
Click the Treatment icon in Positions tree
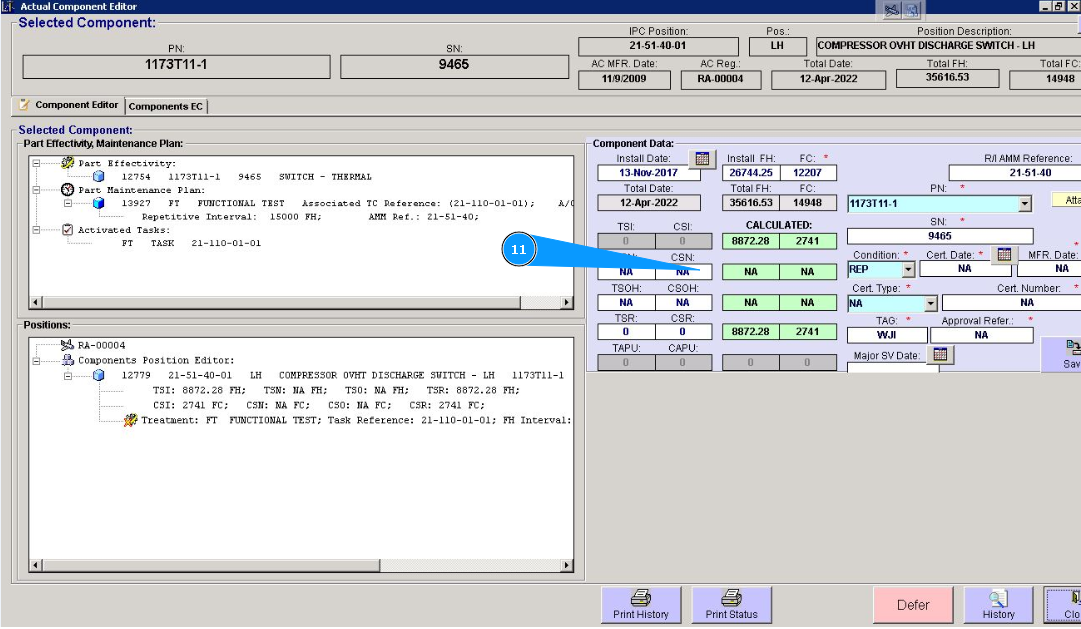[130, 420]
